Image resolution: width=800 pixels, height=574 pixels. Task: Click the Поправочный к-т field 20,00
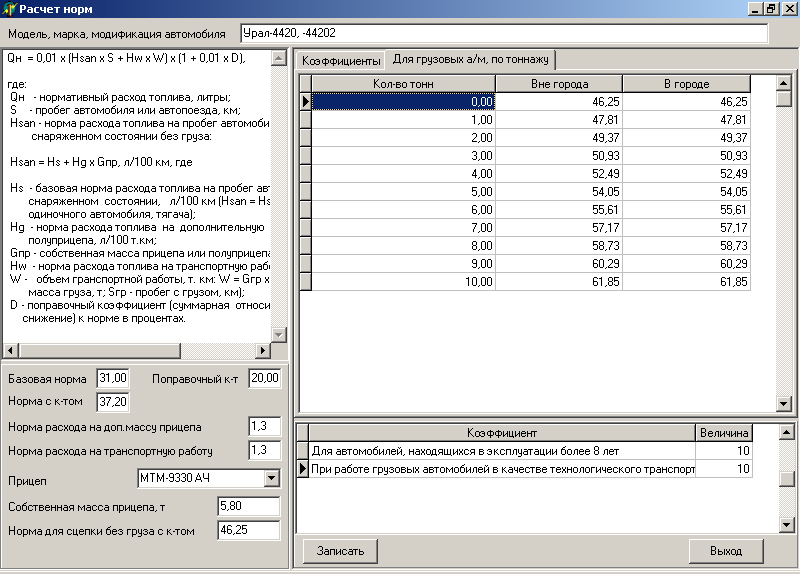(x=265, y=378)
